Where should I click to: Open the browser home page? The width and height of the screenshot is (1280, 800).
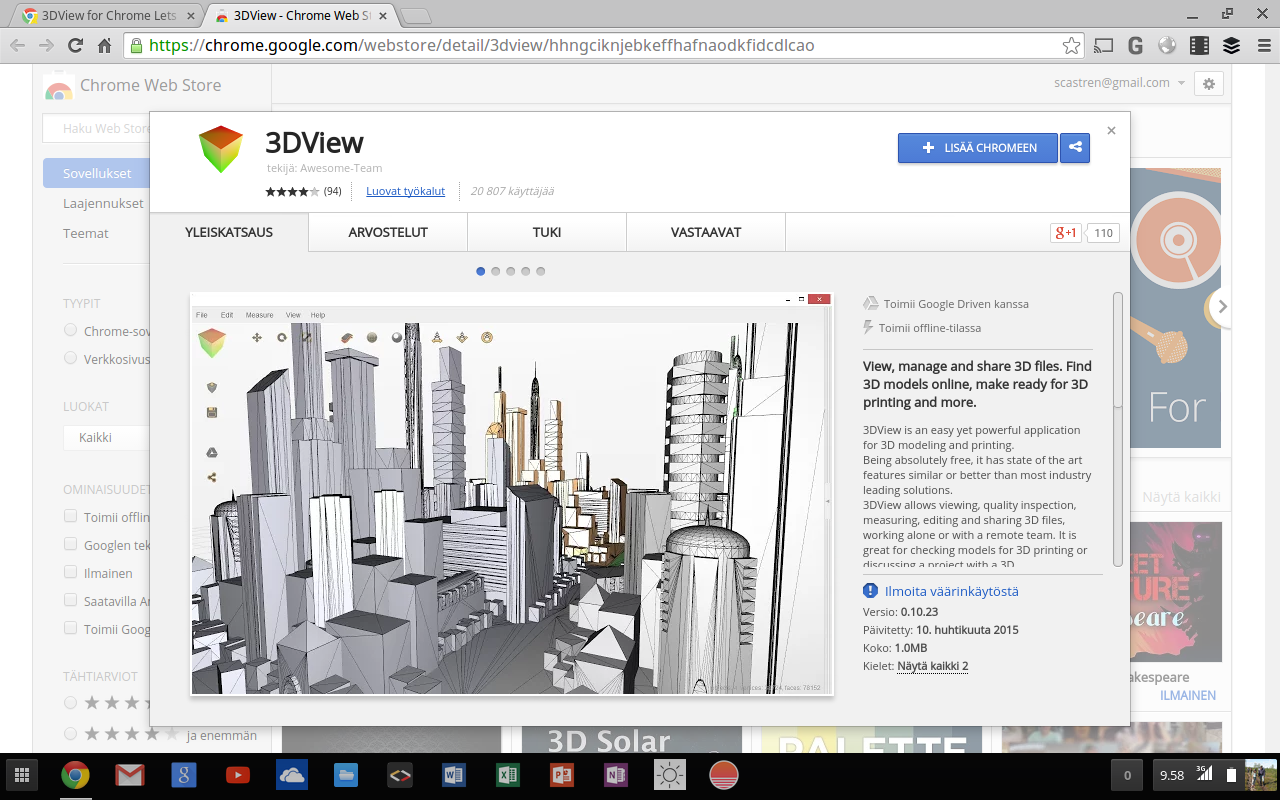pyautogui.click(x=104, y=45)
